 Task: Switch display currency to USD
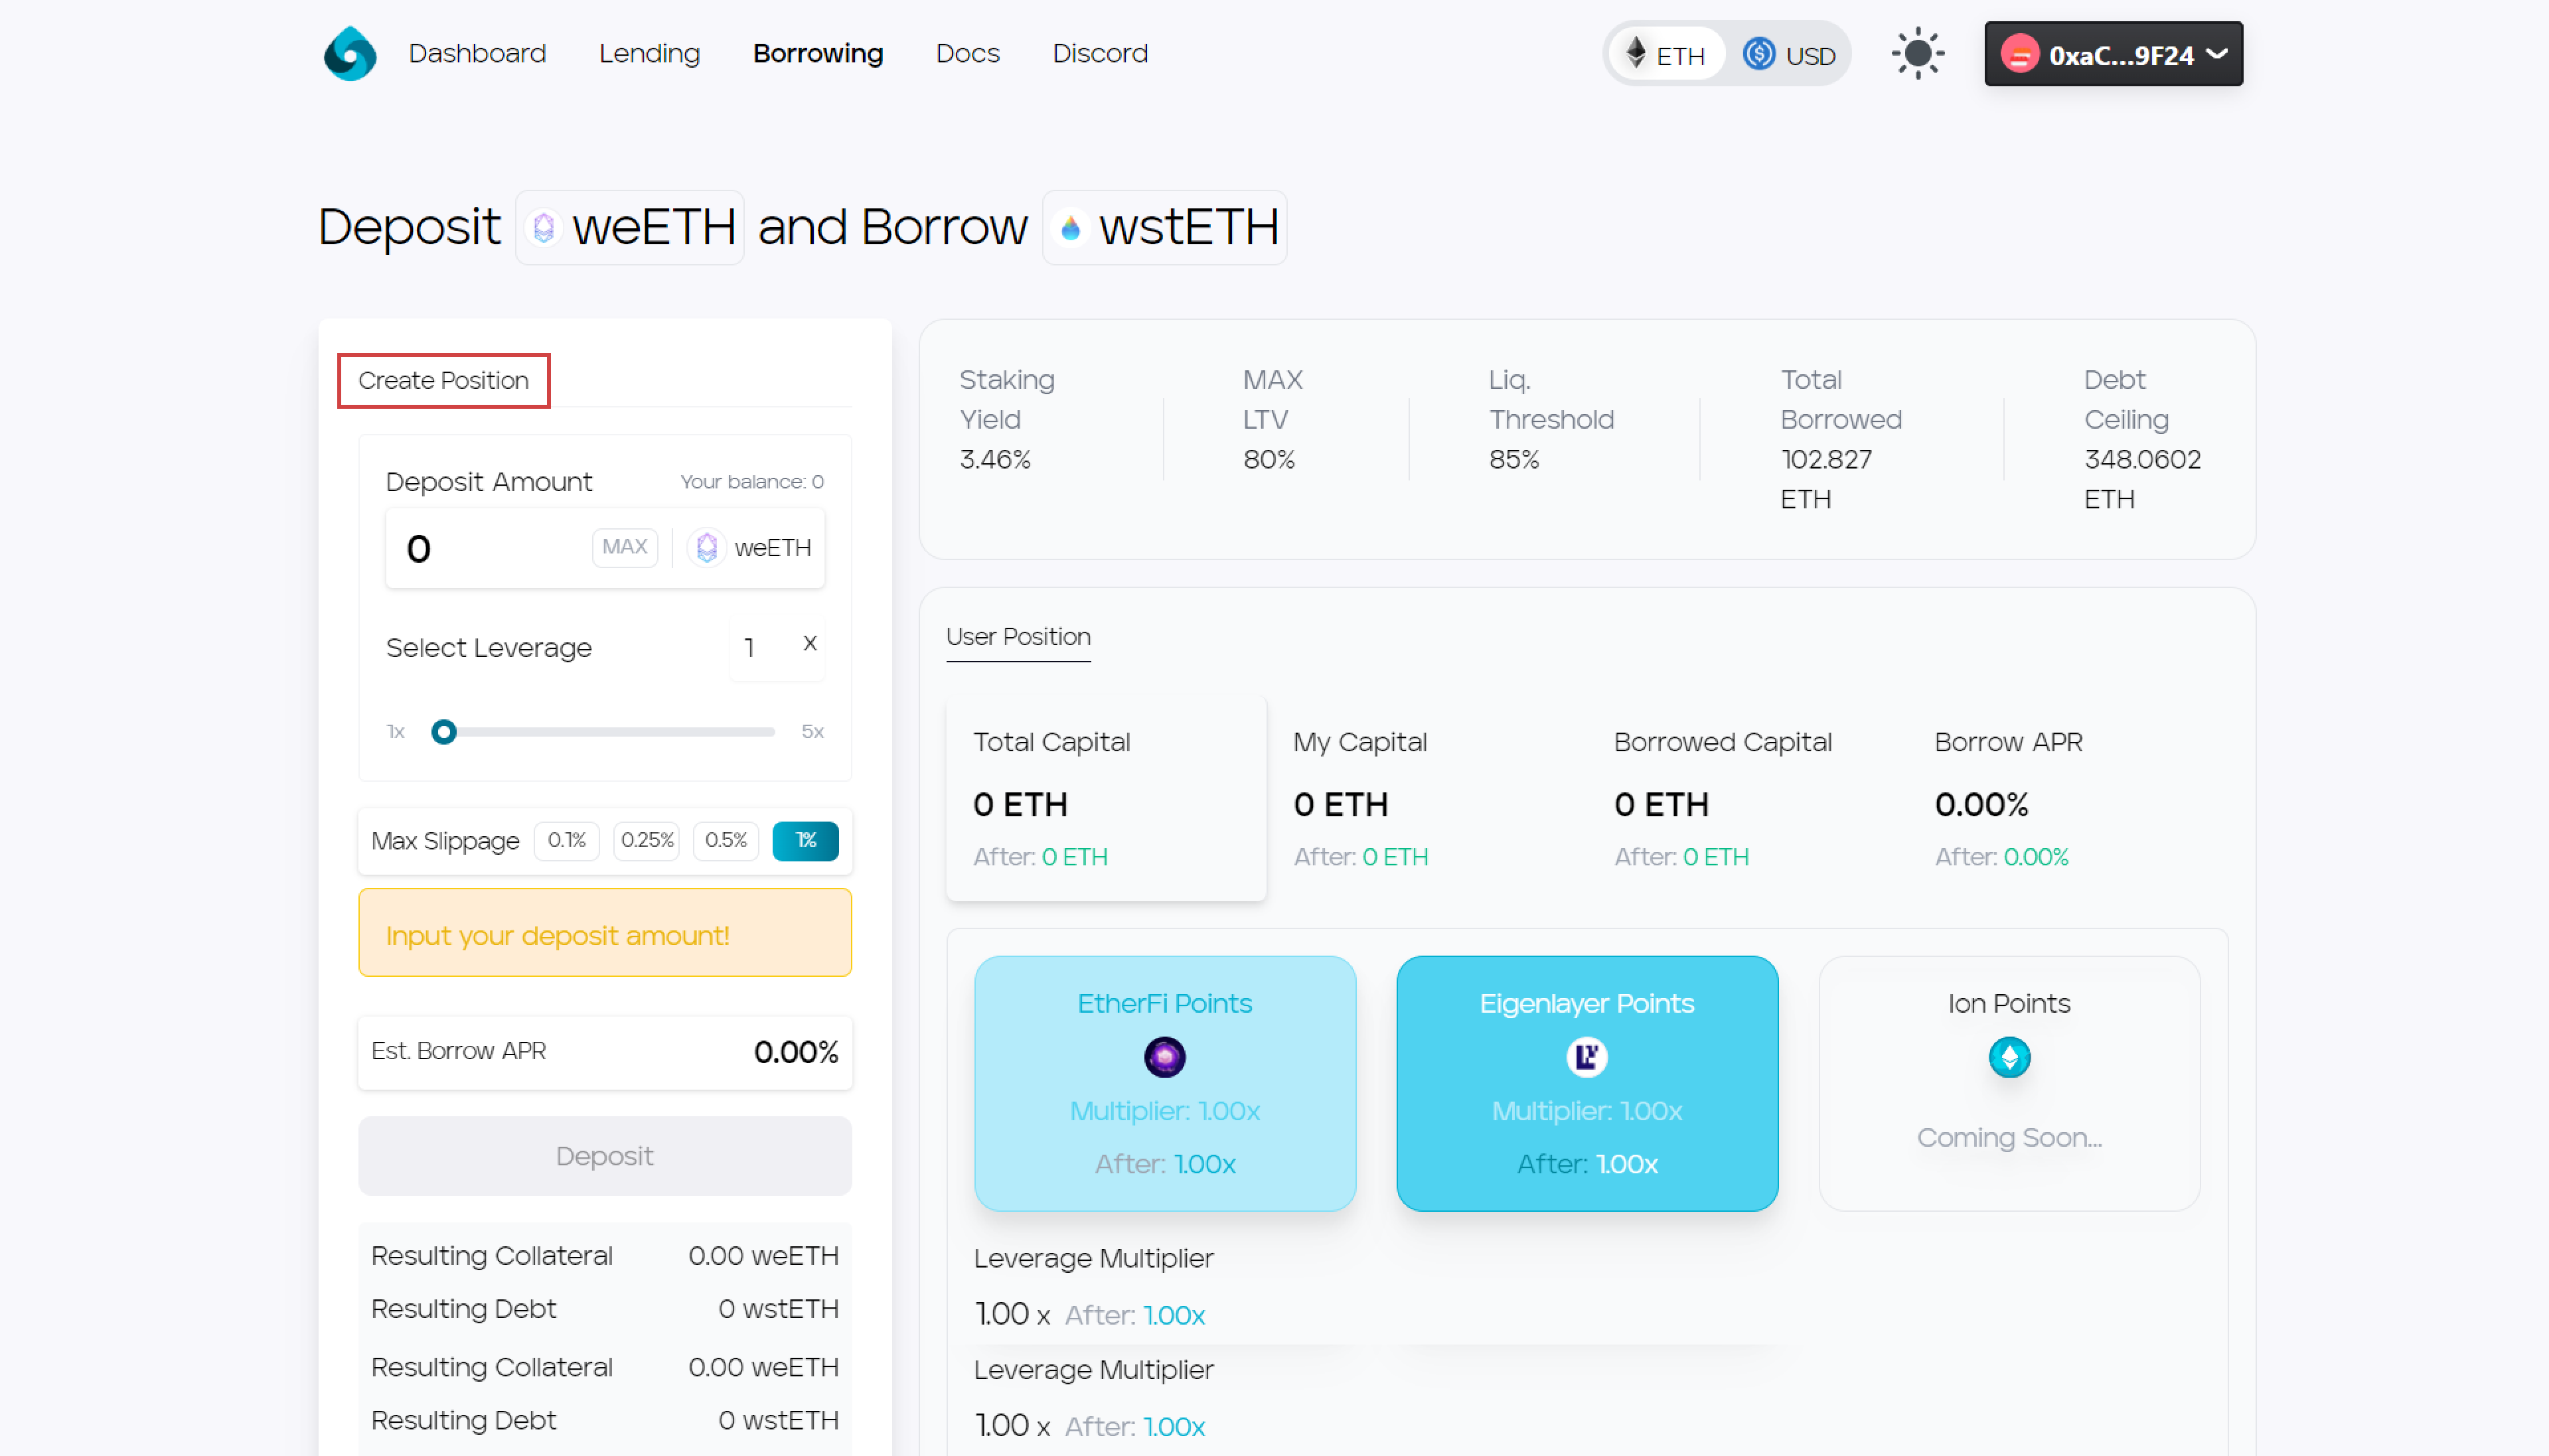click(1790, 55)
